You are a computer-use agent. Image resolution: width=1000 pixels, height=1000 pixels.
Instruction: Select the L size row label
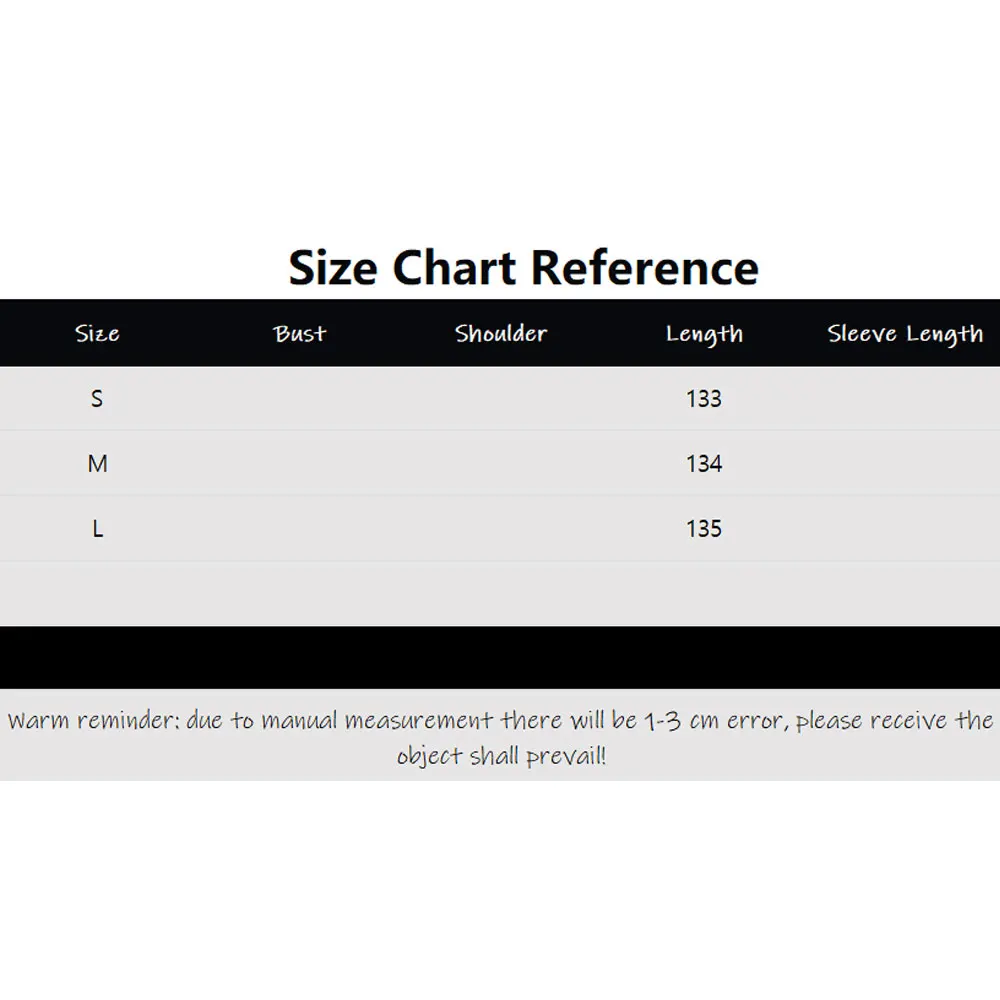97,529
